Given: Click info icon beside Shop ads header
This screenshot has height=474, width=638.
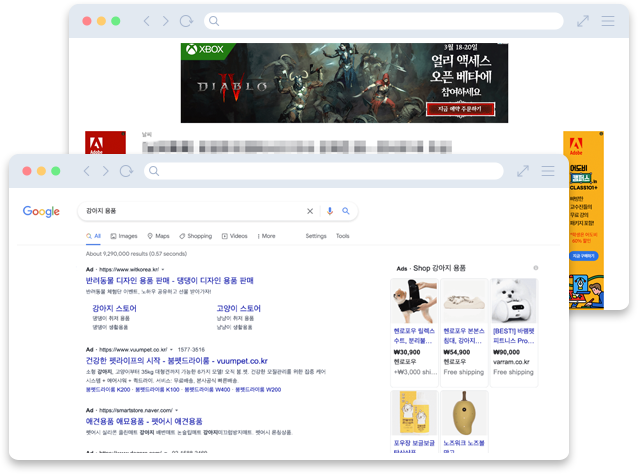Looking at the screenshot, I should [536, 268].
